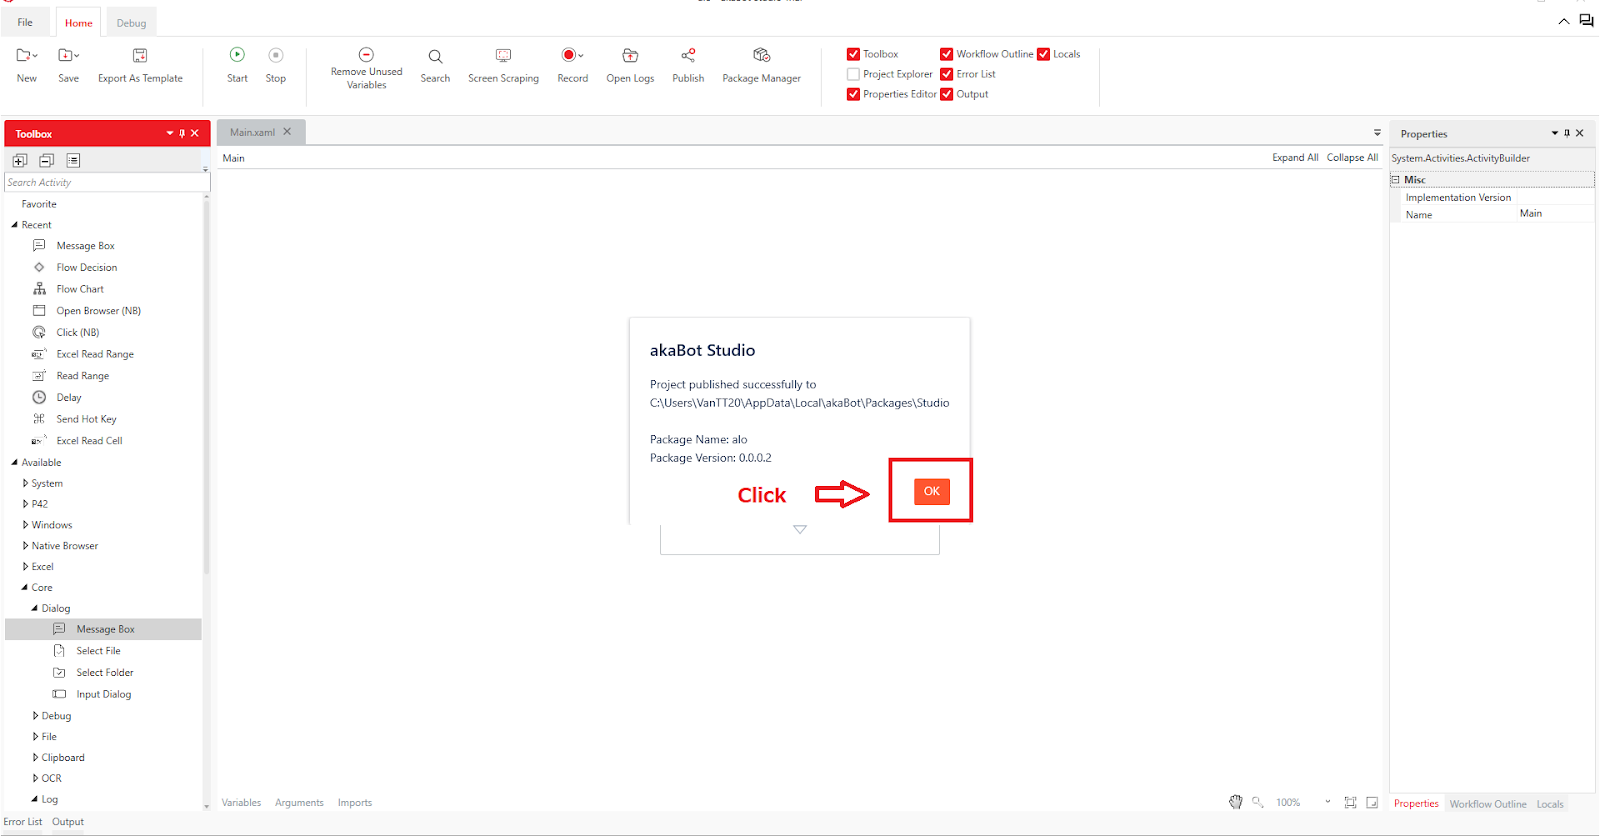Screen dimensions: 1600x836
Task: Click the Search Activity input field
Action: pos(107,182)
